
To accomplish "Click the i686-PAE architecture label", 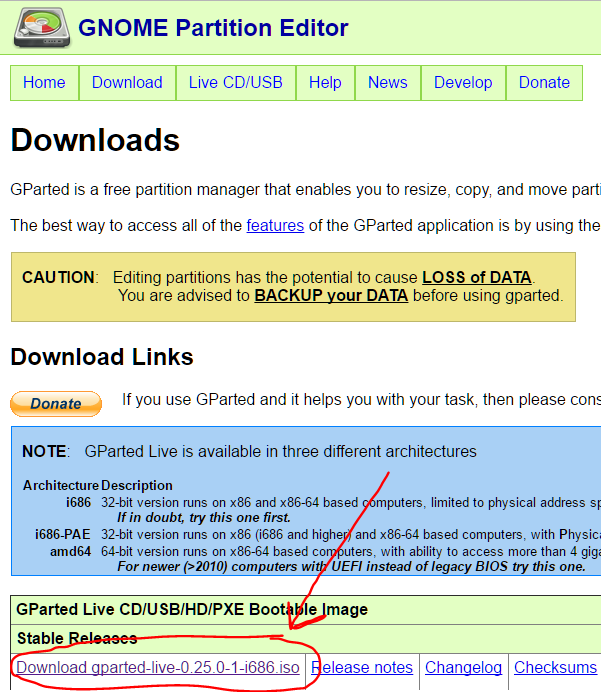I will [x=63, y=534].
